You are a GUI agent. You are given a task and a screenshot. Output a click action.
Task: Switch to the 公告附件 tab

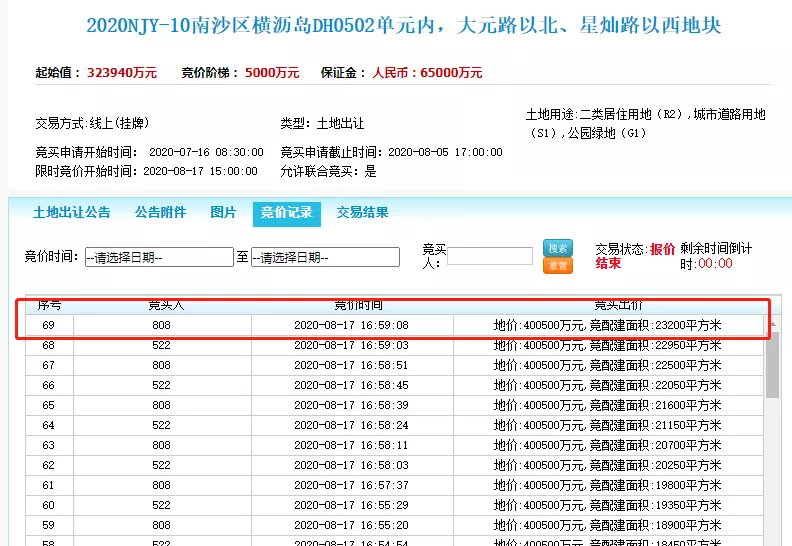[x=160, y=213]
